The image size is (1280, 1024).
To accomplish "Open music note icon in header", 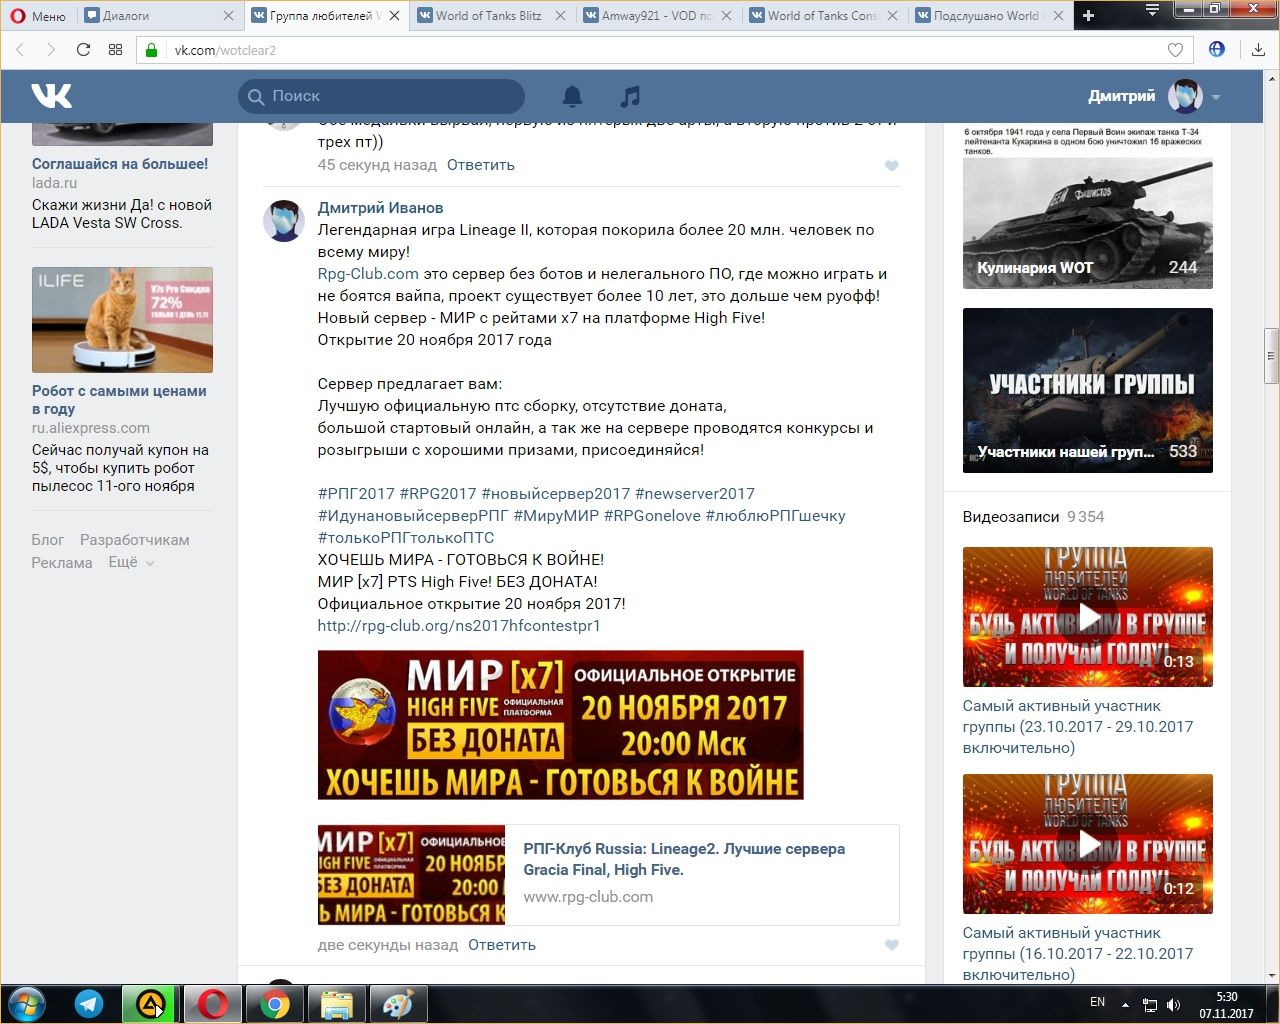I will (x=629, y=96).
